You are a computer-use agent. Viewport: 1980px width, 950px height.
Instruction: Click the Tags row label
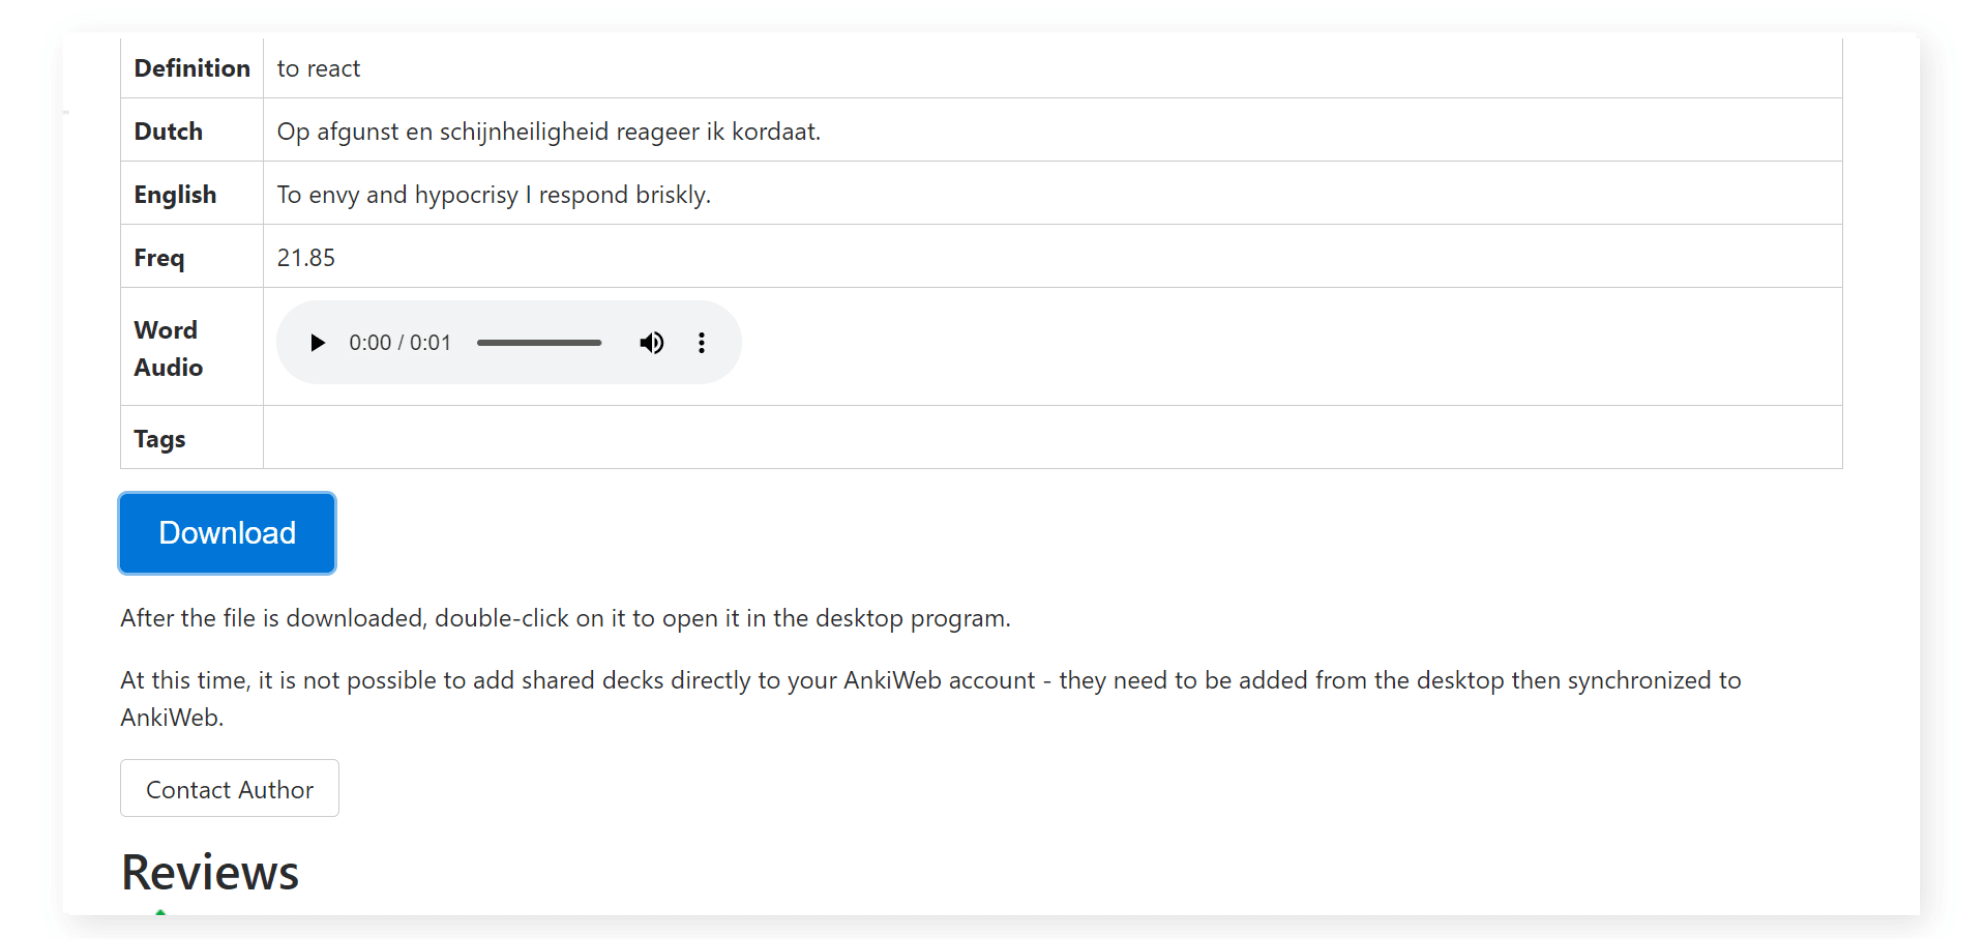click(160, 438)
